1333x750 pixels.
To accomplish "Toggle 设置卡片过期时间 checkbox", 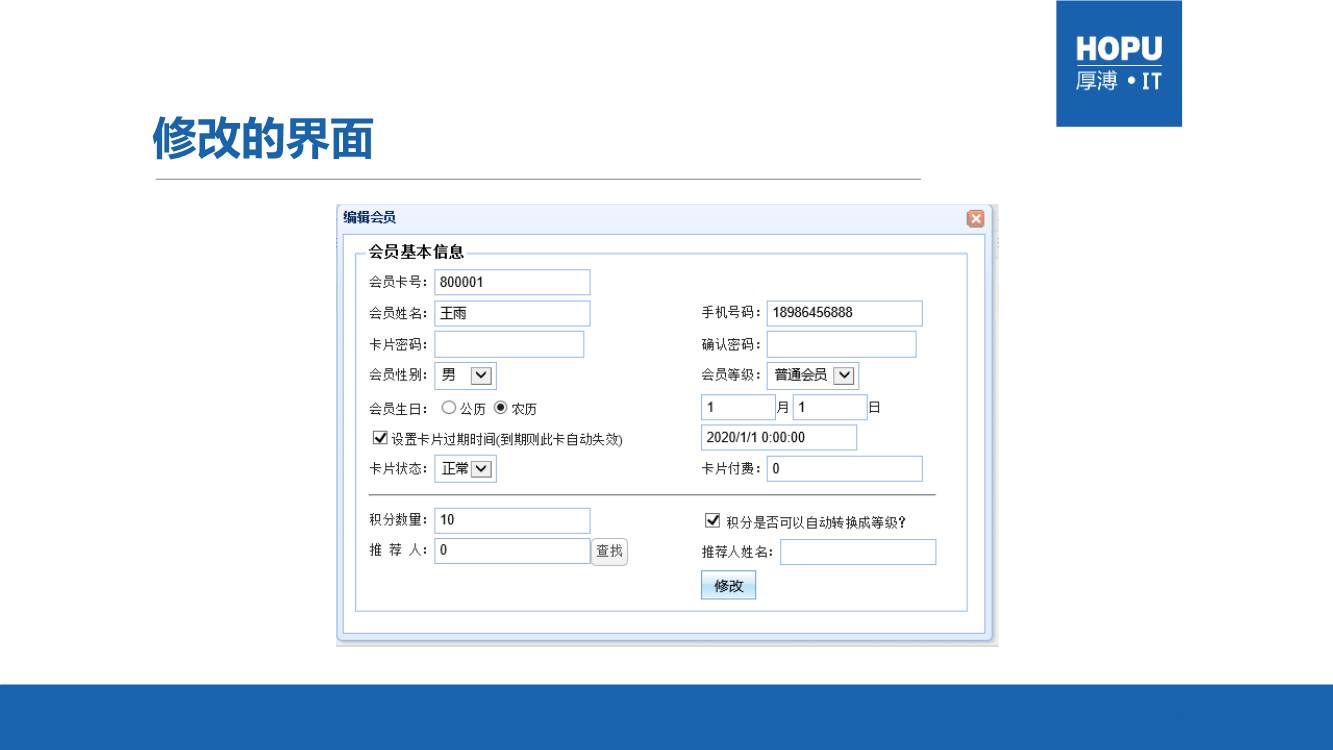I will [x=380, y=438].
